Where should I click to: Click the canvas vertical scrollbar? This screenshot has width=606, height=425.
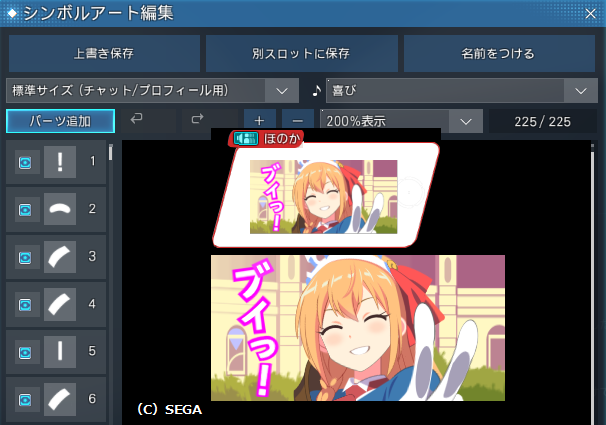coord(592,284)
